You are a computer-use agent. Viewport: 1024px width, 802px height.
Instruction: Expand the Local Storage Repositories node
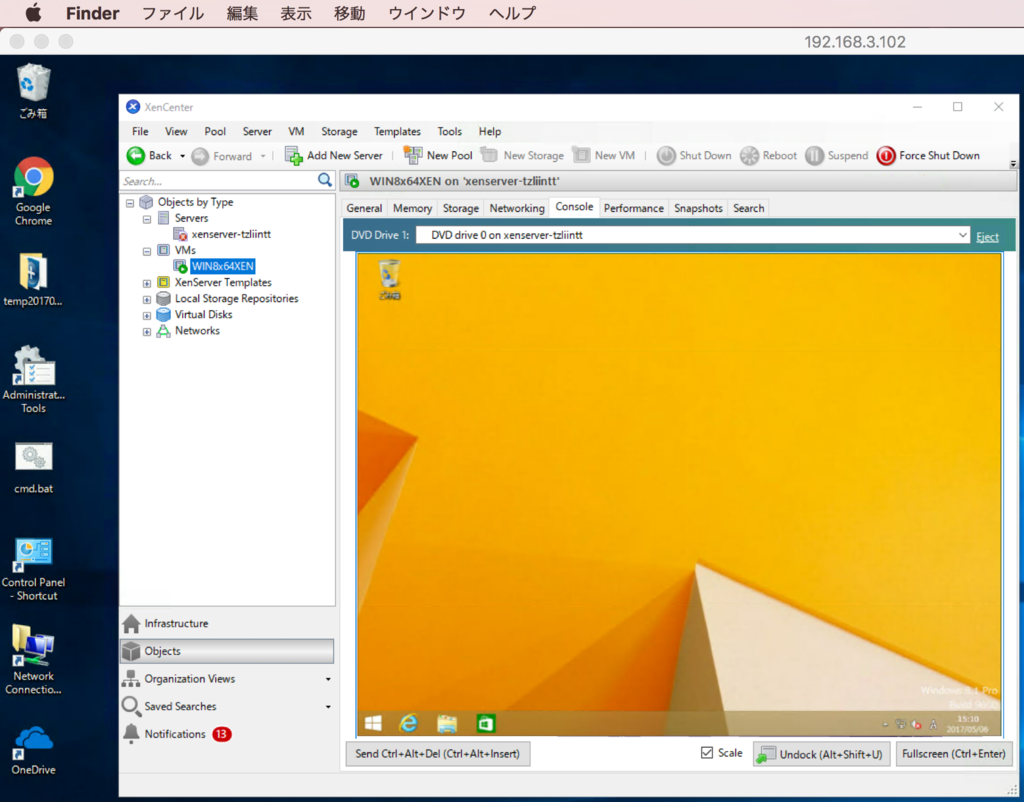point(147,300)
